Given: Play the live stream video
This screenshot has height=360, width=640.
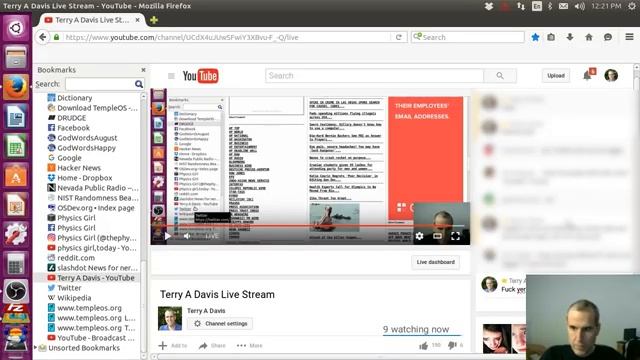Looking at the screenshot, I should click(x=168, y=236).
